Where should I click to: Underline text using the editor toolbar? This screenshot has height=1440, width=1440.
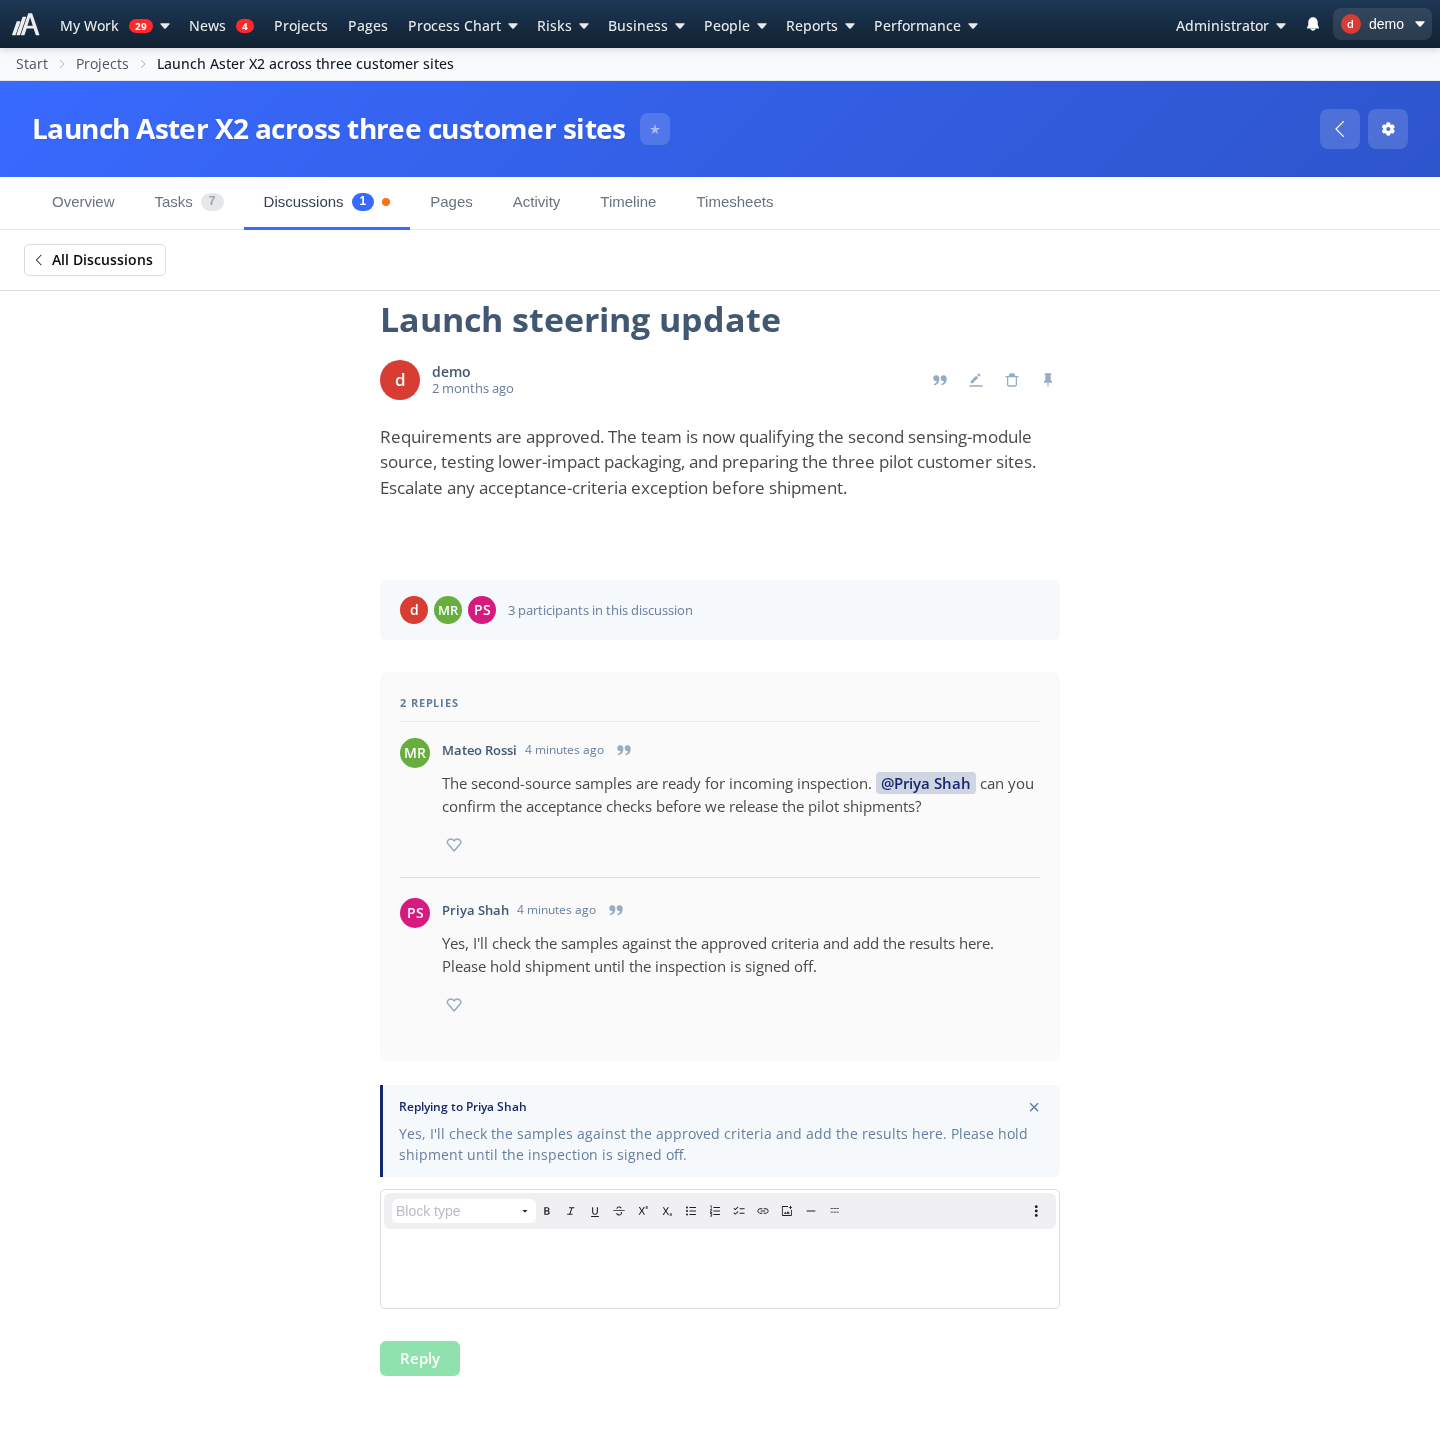[x=595, y=1211]
